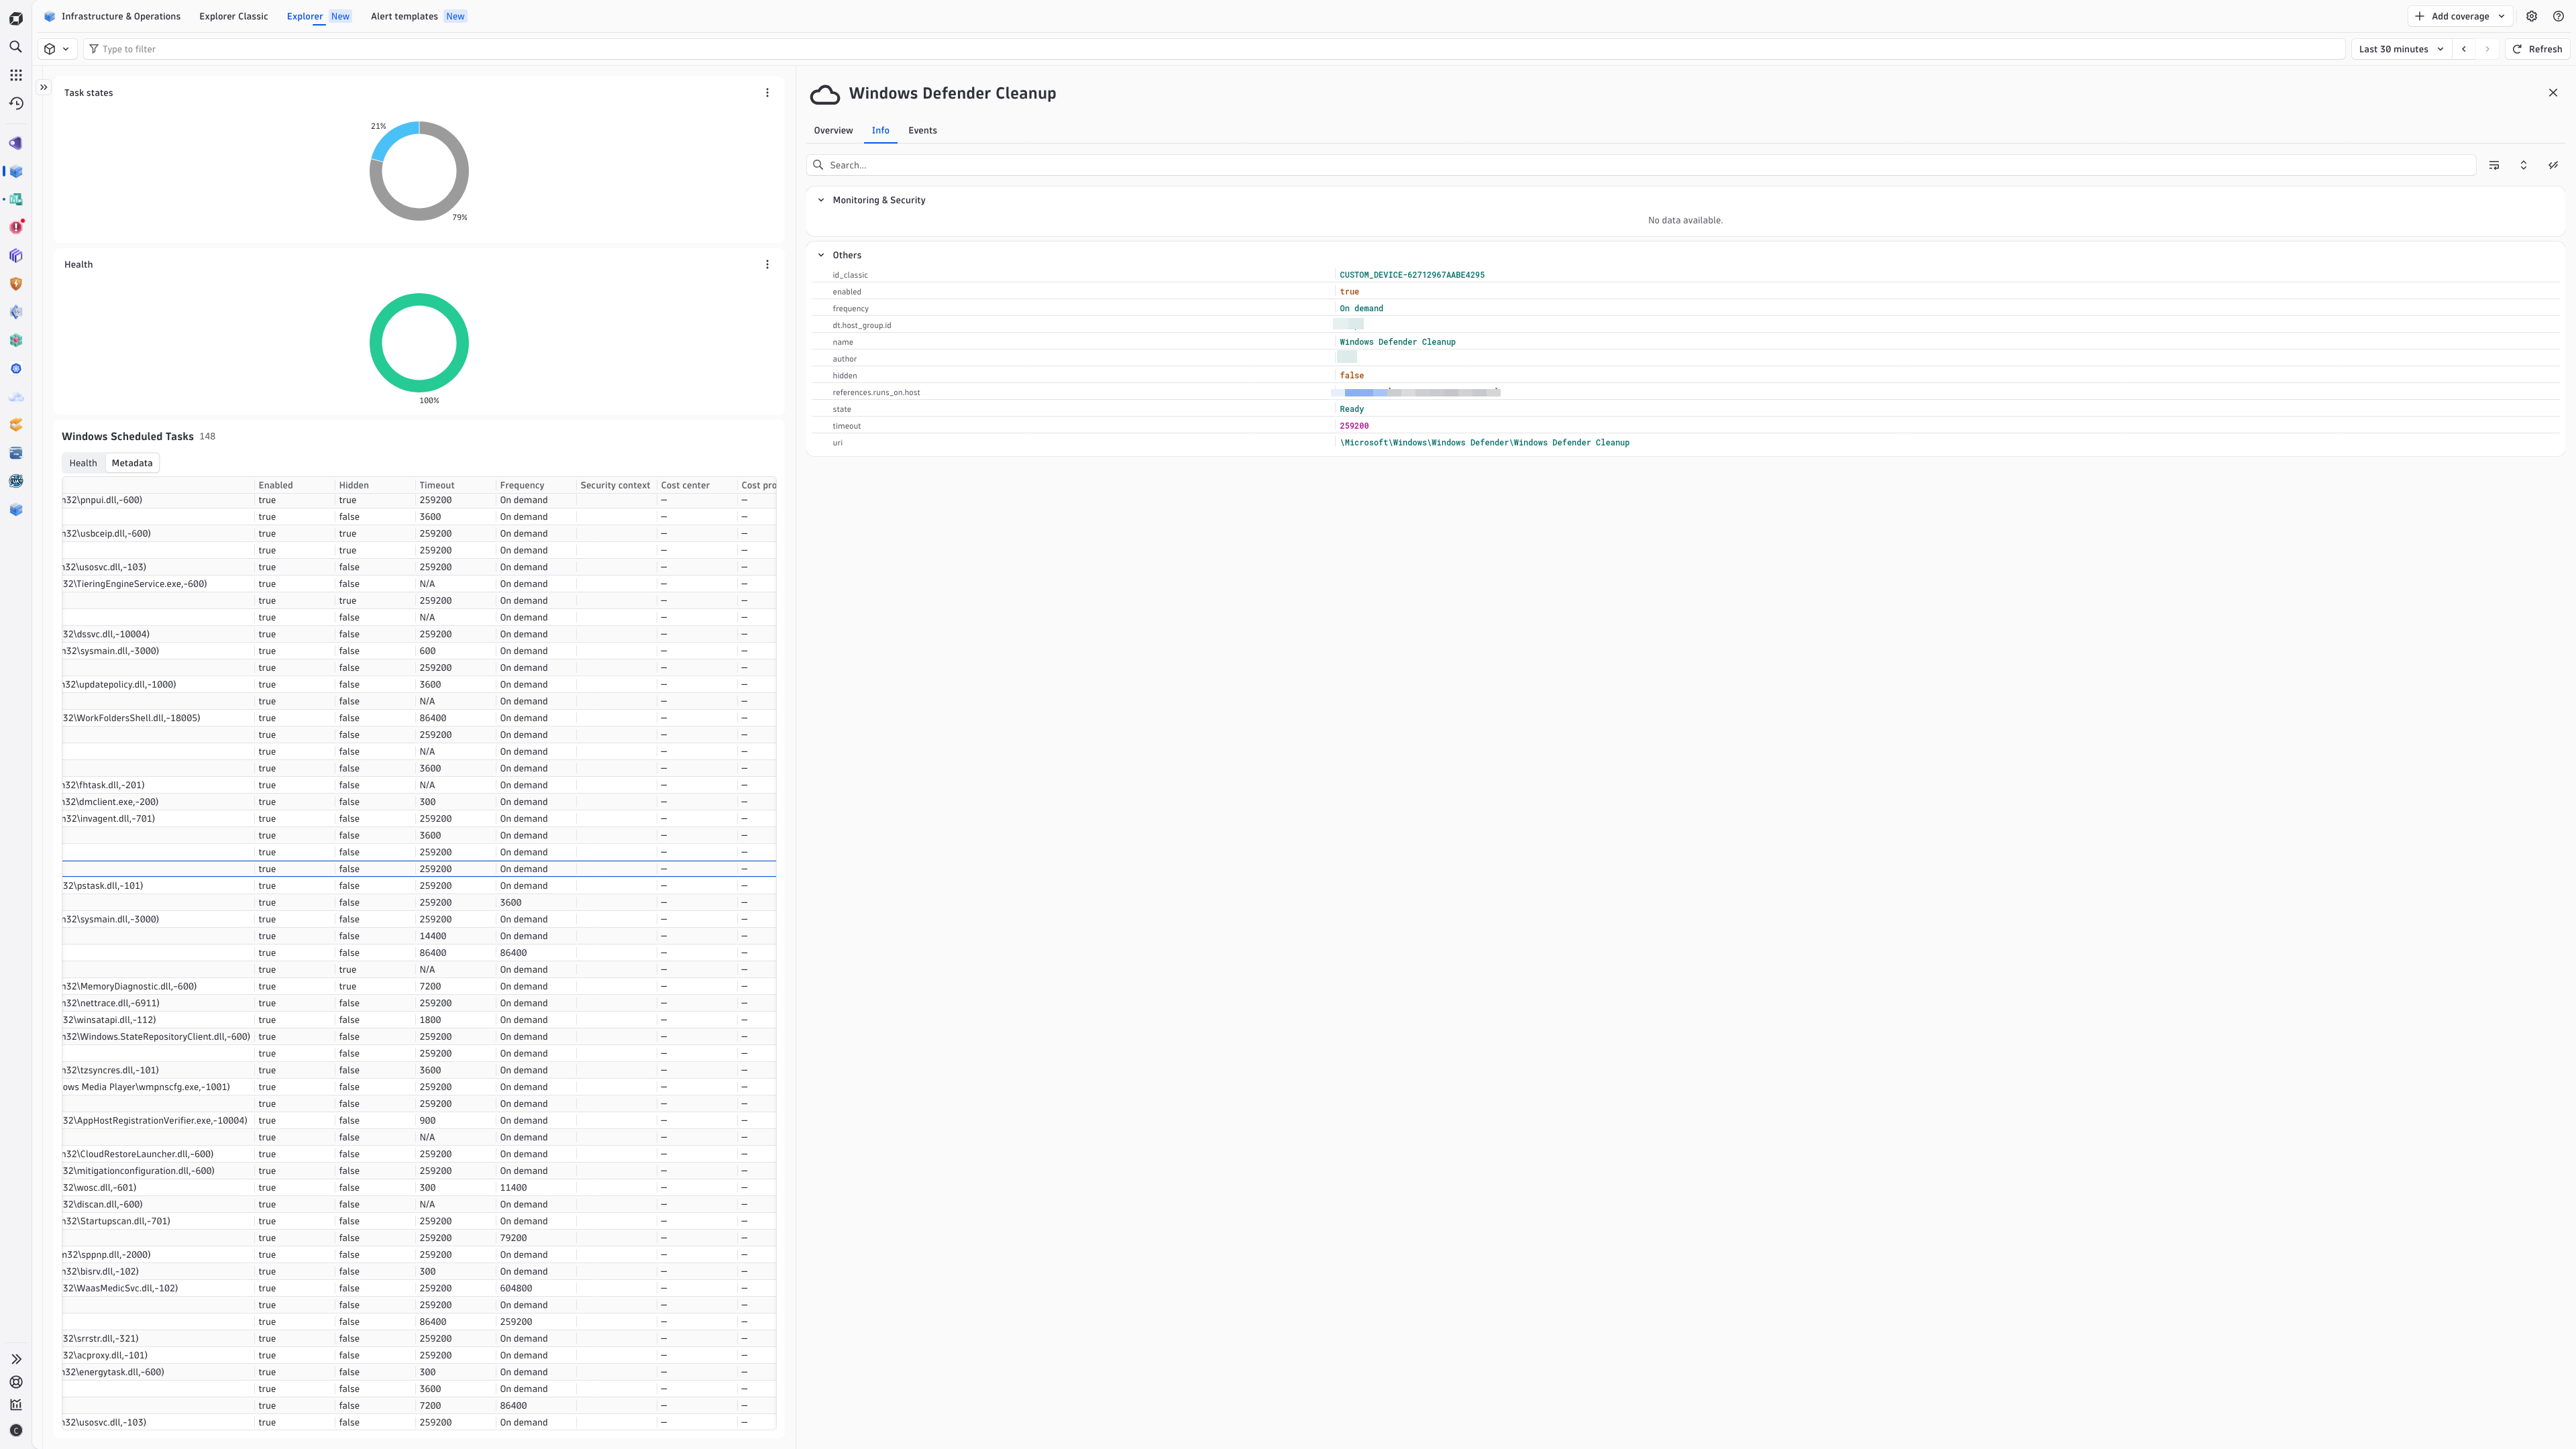Open page settings gear icon
Image resolution: width=2576 pixels, height=1449 pixels.
pyautogui.click(x=2531, y=16)
